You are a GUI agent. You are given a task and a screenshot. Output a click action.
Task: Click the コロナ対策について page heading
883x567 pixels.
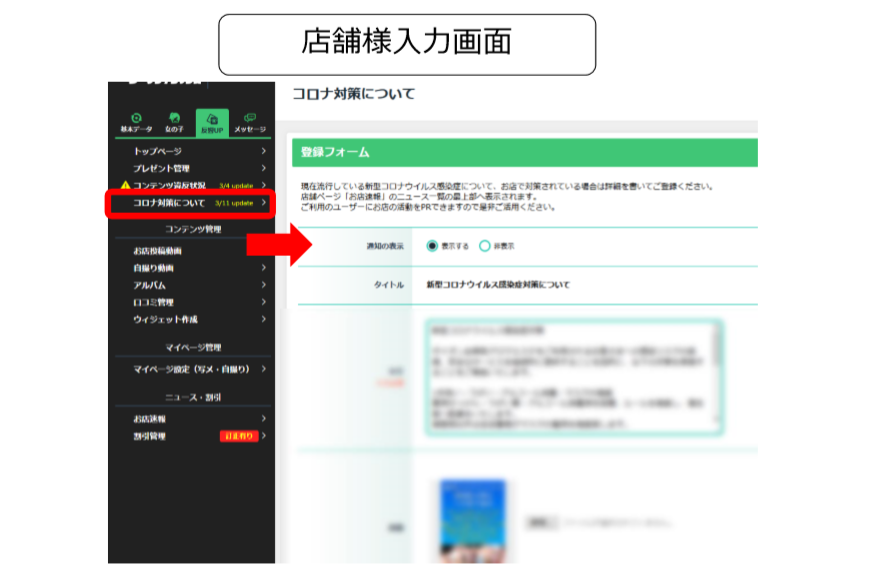(x=354, y=93)
